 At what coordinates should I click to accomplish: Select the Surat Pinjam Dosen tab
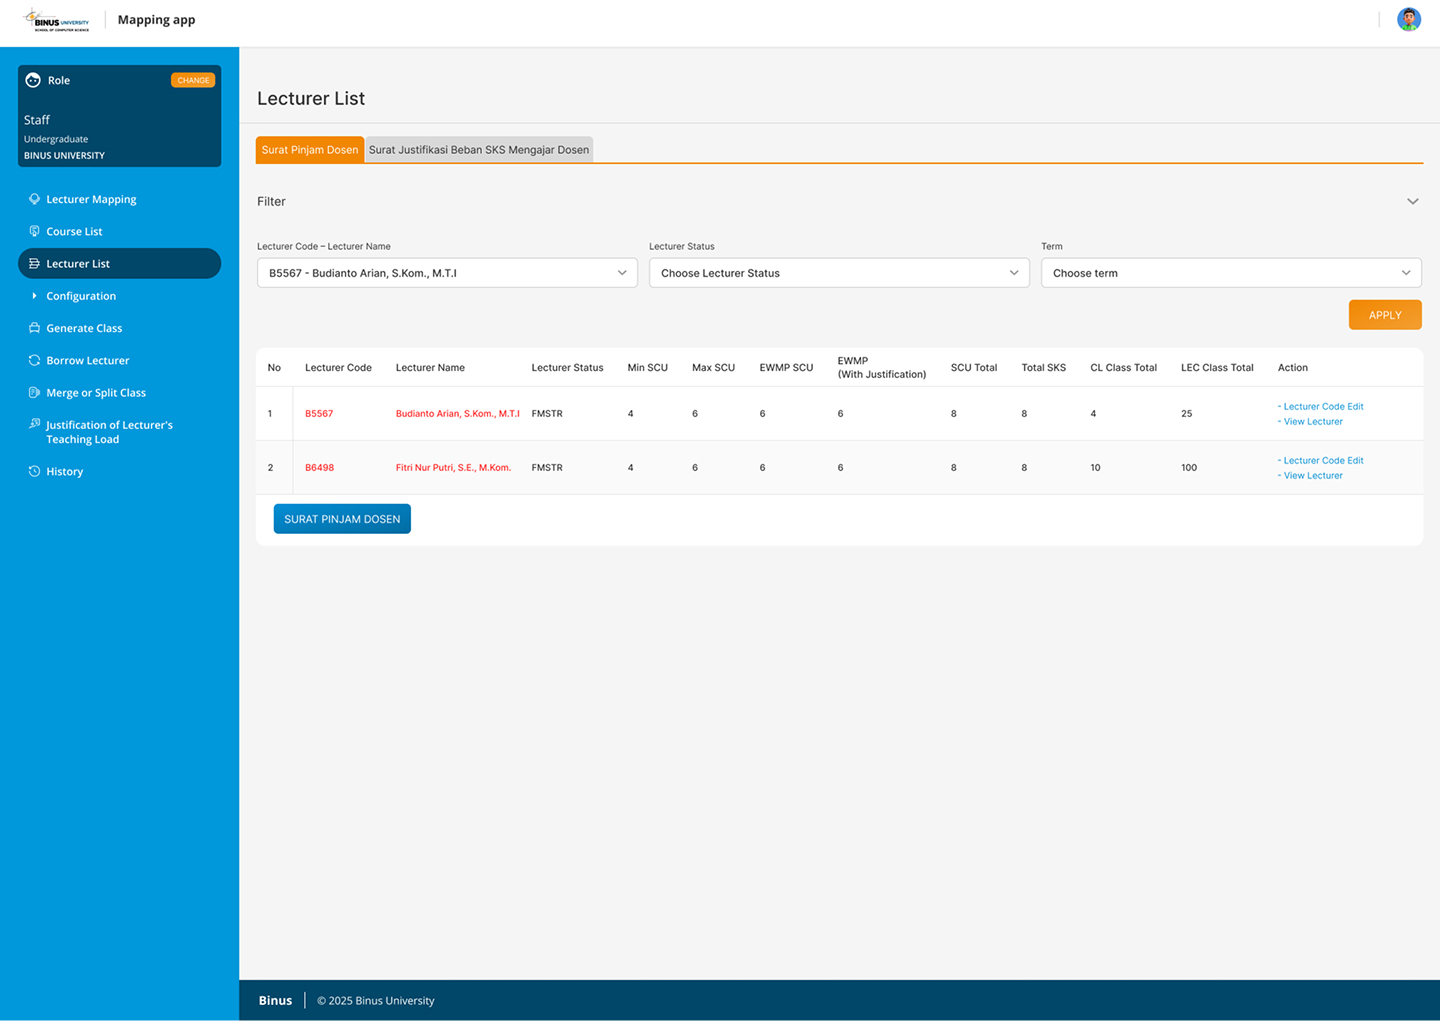309,150
